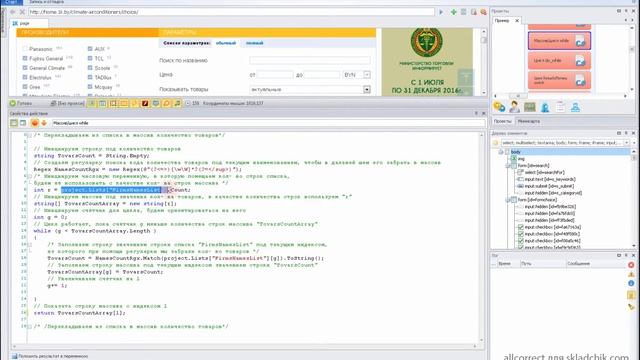
Task: Close the project tab with its X
Action: pyautogui.click(x=517, y=20)
